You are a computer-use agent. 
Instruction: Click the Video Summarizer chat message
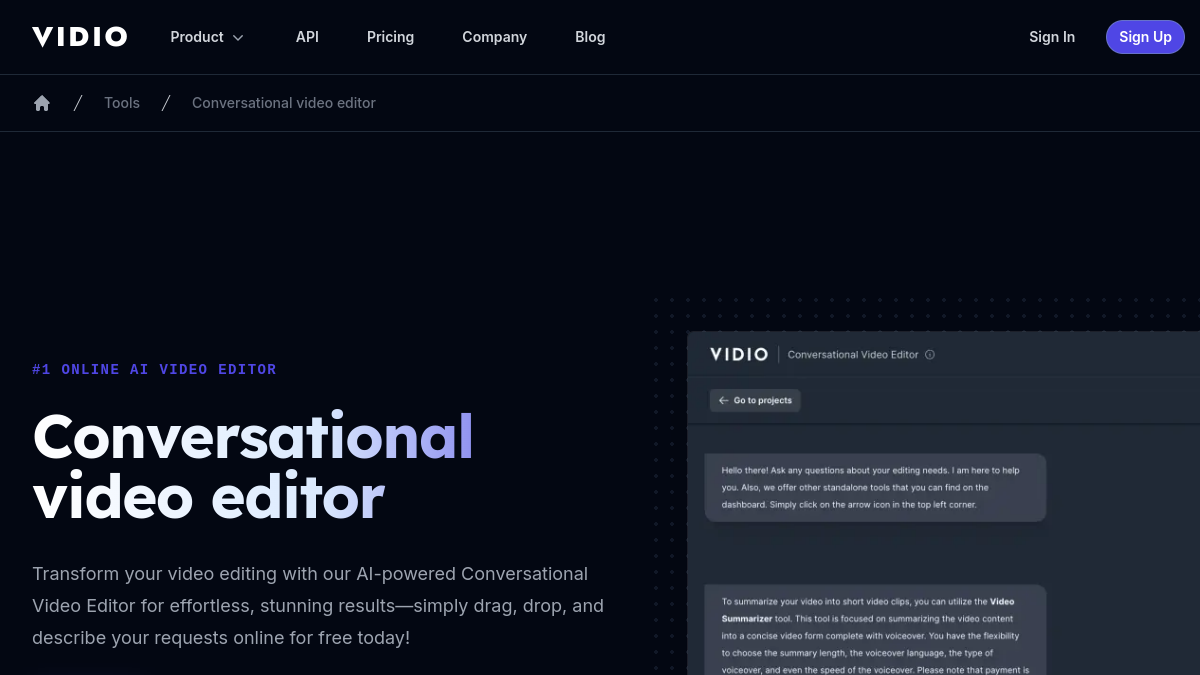pos(875,630)
